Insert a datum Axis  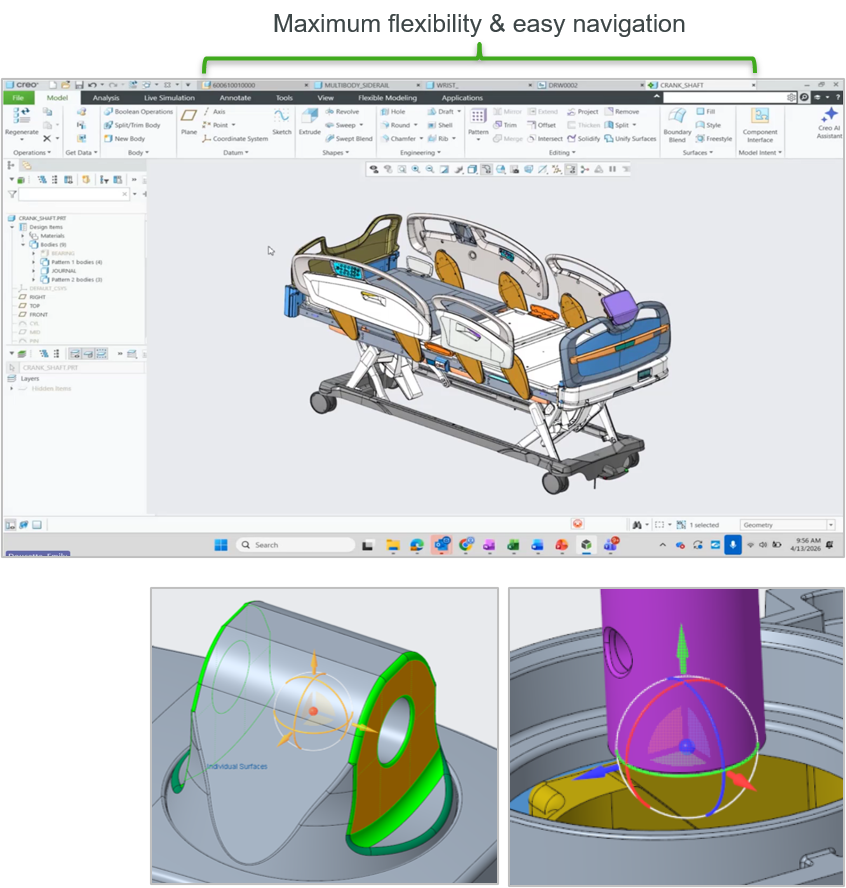pos(214,112)
